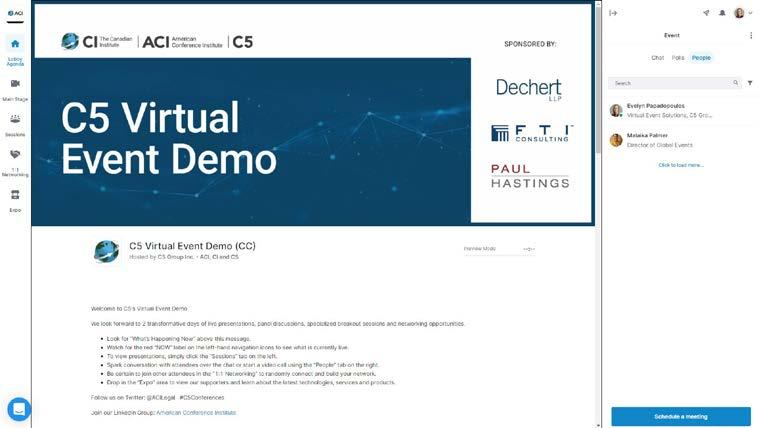Image resolution: width=759 pixels, height=428 pixels.
Task: Open 1:1 Networking handshake icon
Action: pyautogui.click(x=15, y=154)
